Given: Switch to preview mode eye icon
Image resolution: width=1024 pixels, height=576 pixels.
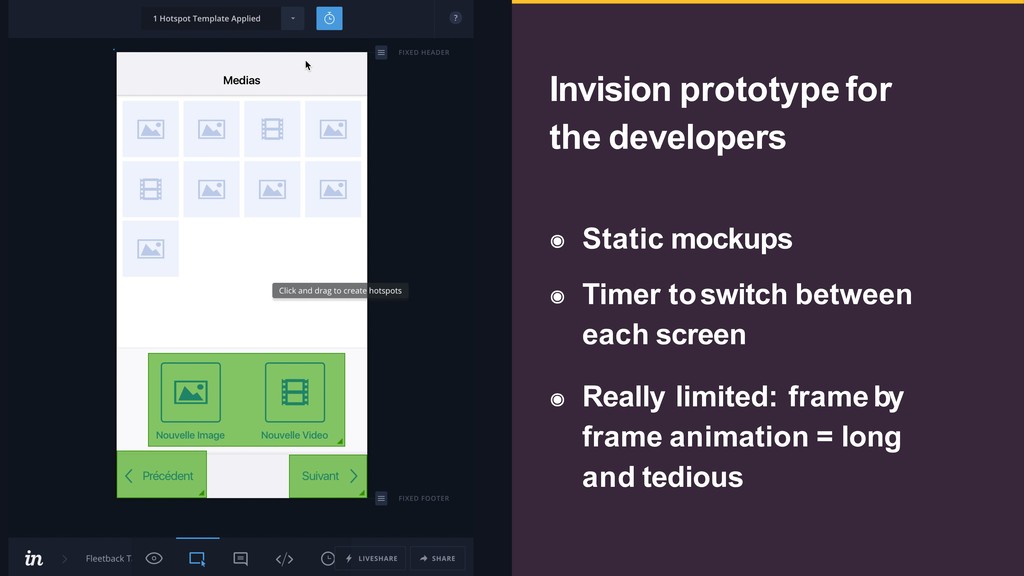Looking at the screenshot, I should [154, 558].
